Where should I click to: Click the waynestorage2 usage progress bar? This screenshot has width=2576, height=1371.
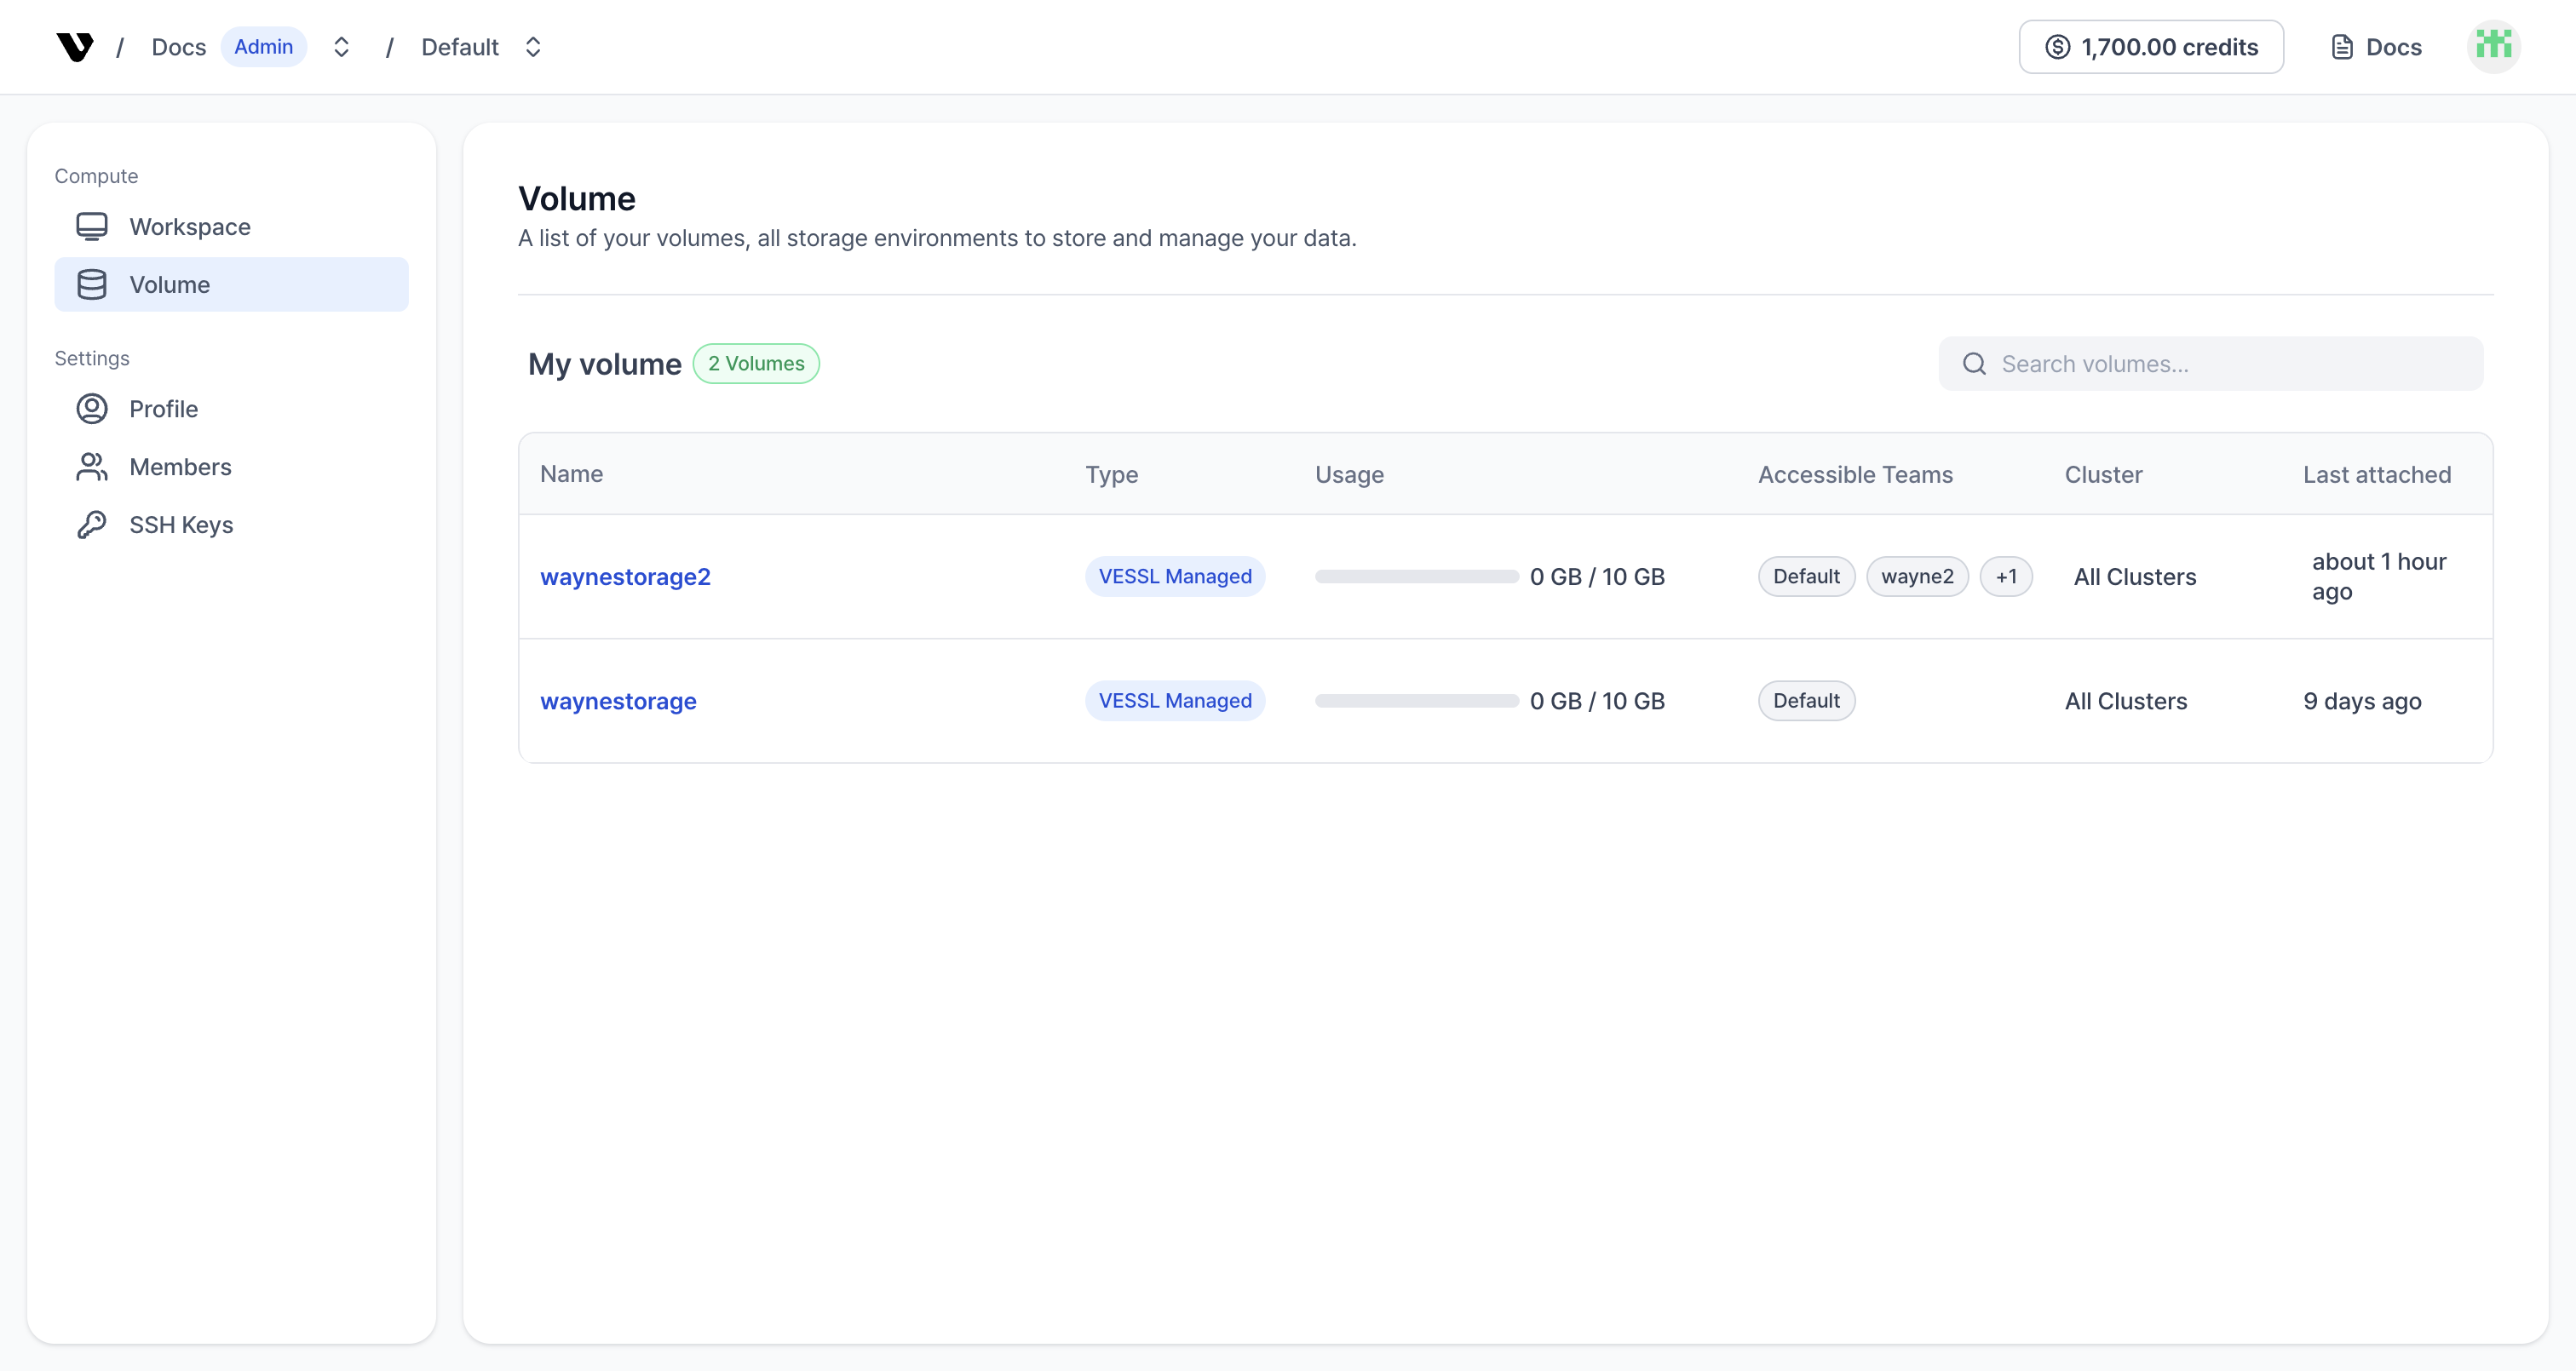[x=1416, y=577]
